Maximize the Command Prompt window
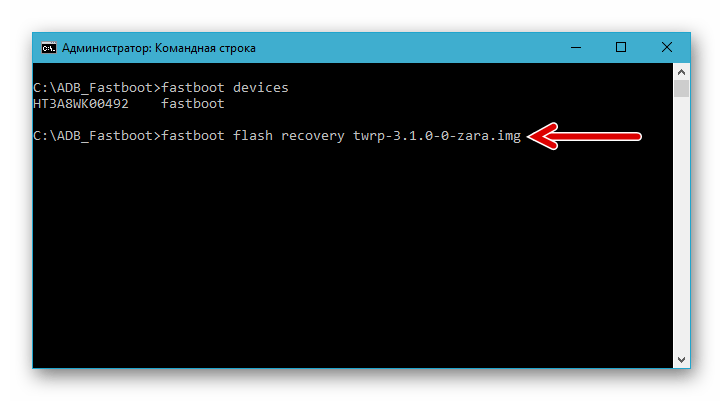Screen dimensions: 723x401 621,47
